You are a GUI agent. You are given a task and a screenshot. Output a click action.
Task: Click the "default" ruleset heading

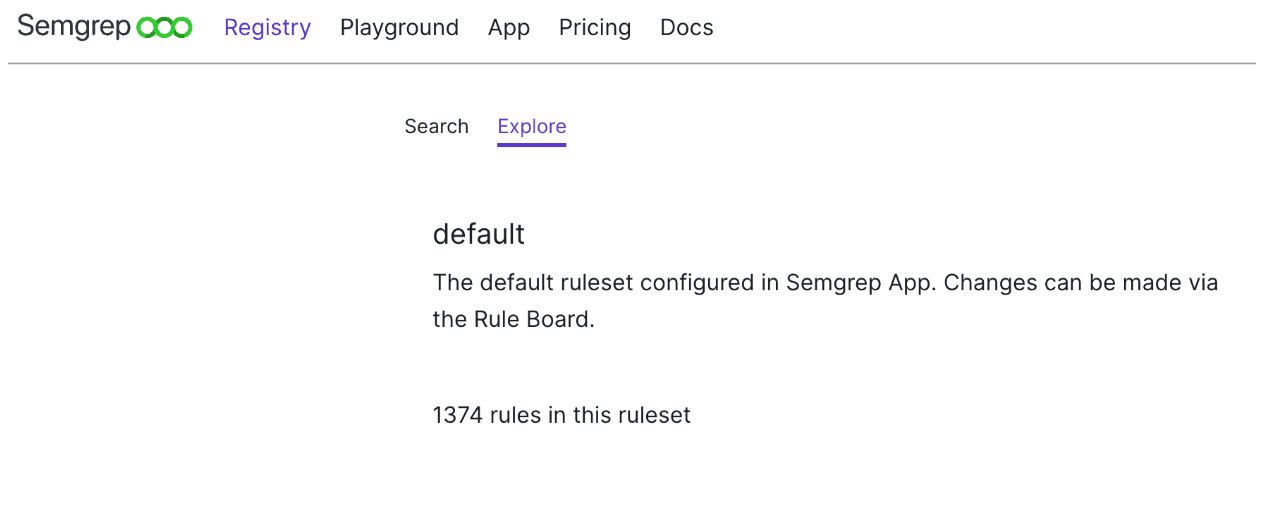pyautogui.click(x=479, y=234)
